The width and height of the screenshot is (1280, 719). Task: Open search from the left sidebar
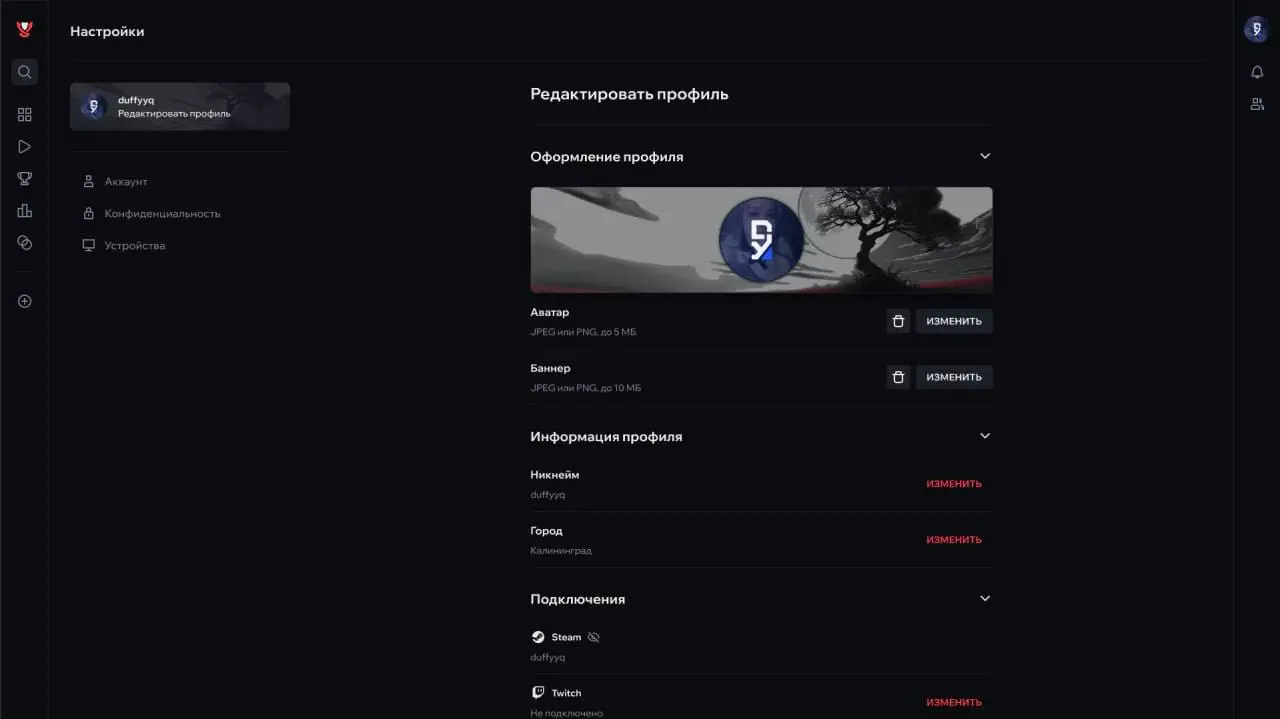25,72
